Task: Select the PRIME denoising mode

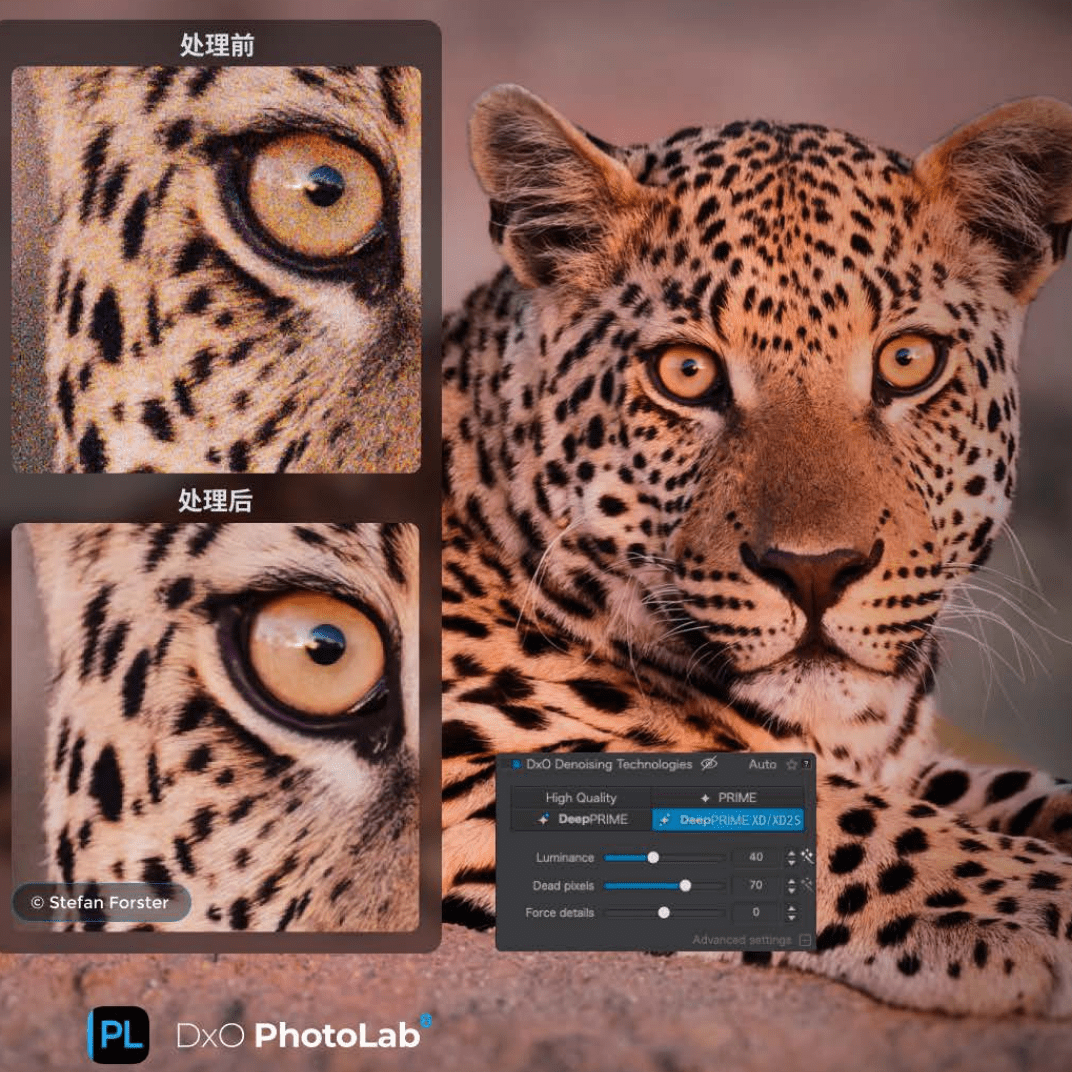Action: click(x=728, y=797)
